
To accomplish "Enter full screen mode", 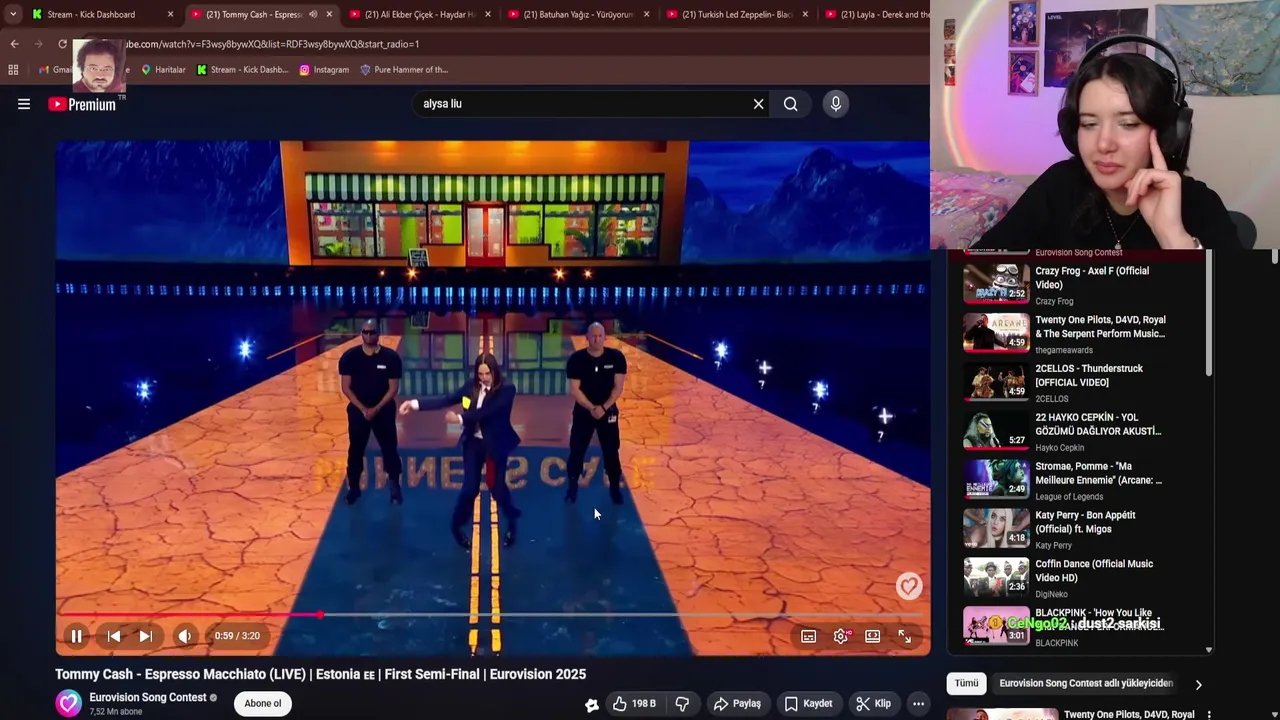I will (x=905, y=636).
